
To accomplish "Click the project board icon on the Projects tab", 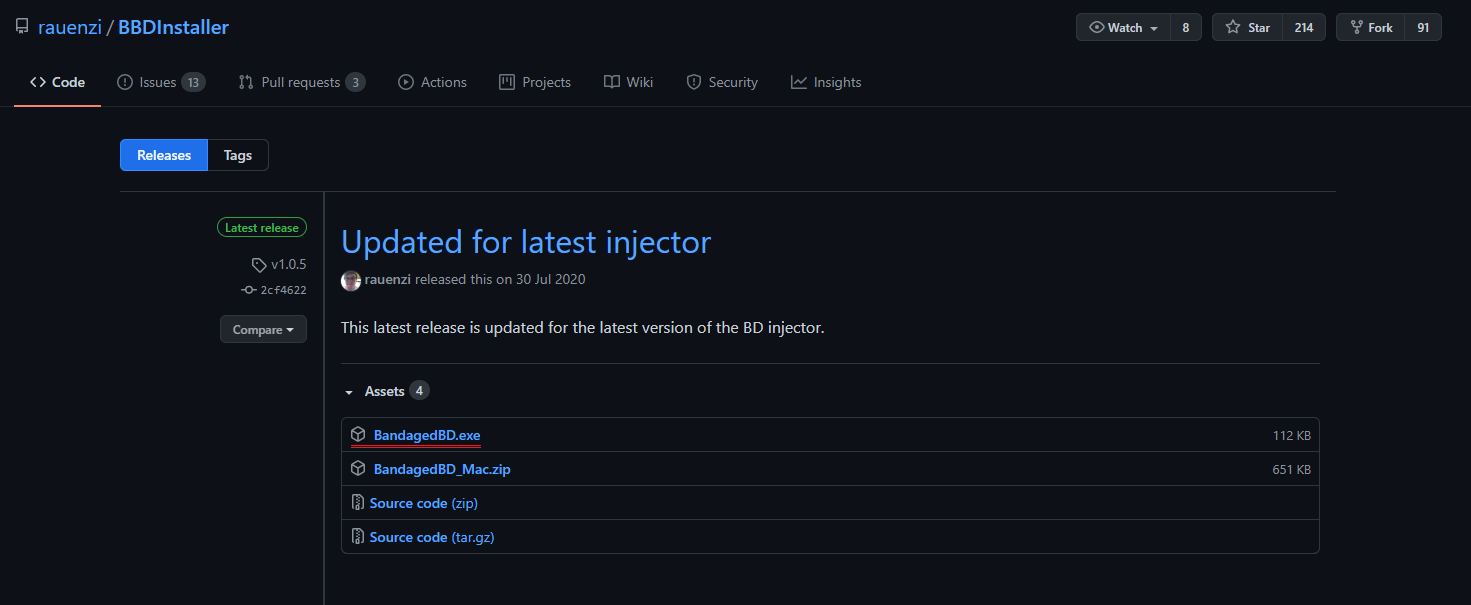I will click(x=507, y=82).
